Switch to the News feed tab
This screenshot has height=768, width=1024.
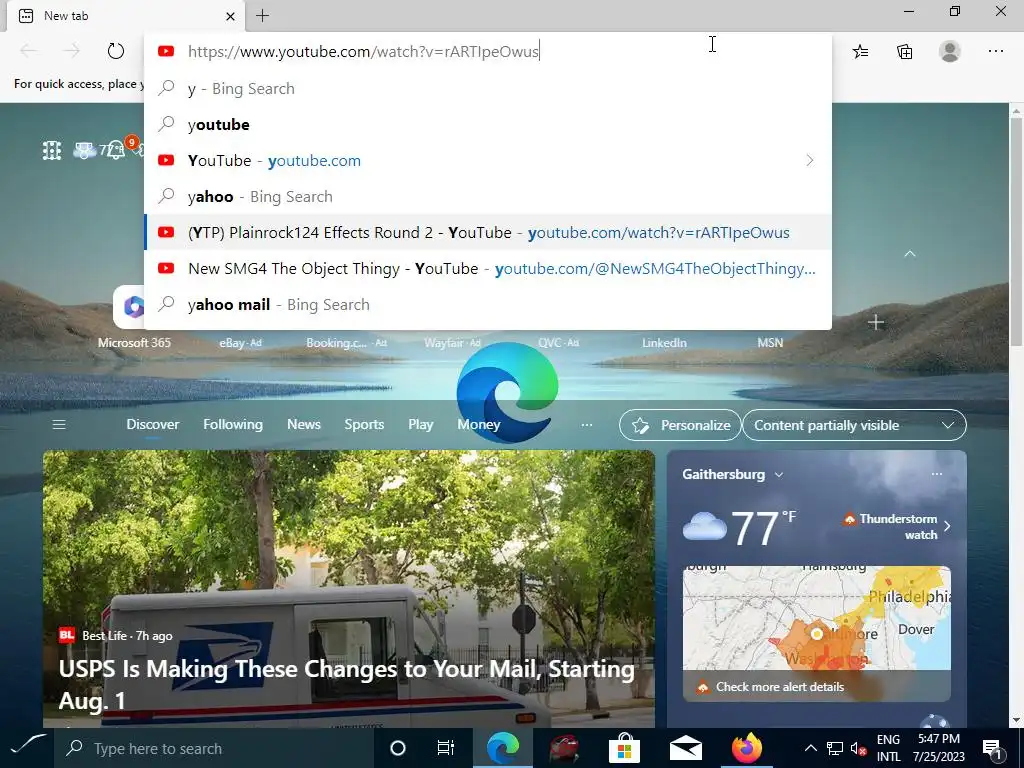click(304, 424)
